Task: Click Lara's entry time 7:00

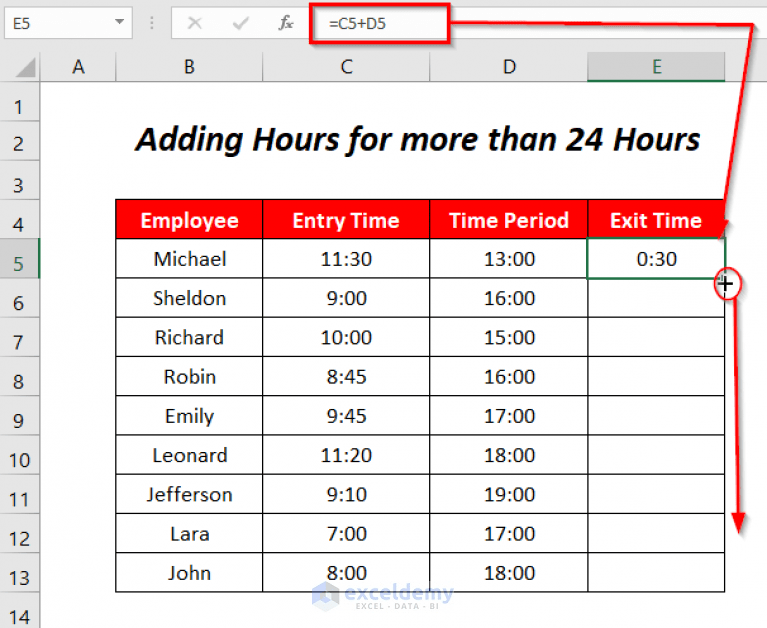Action: click(346, 534)
